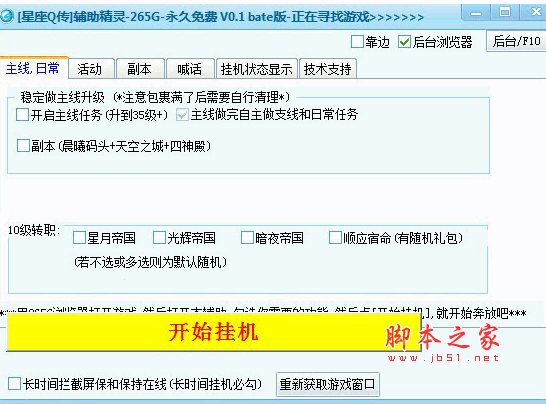Click the 后台/F10 button
Viewport: 546px width, 404px height.
pyautogui.click(x=516, y=41)
